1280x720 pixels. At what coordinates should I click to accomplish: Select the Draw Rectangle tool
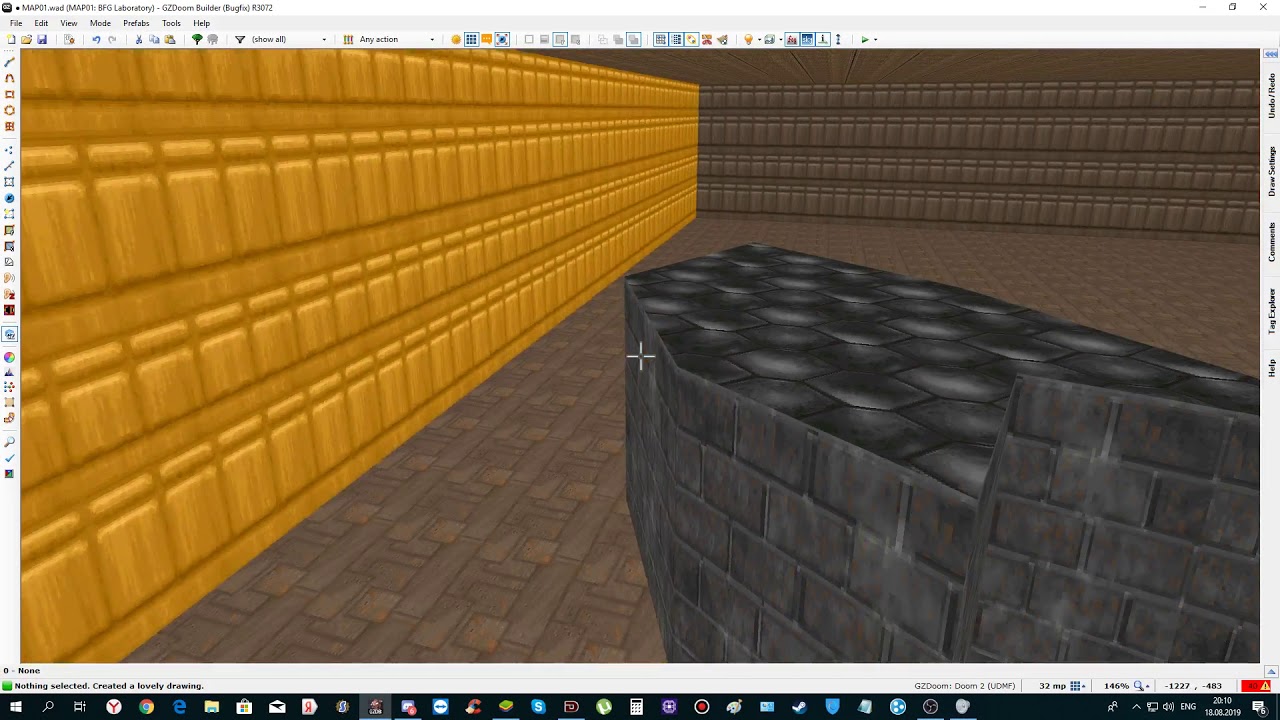click(x=10, y=94)
